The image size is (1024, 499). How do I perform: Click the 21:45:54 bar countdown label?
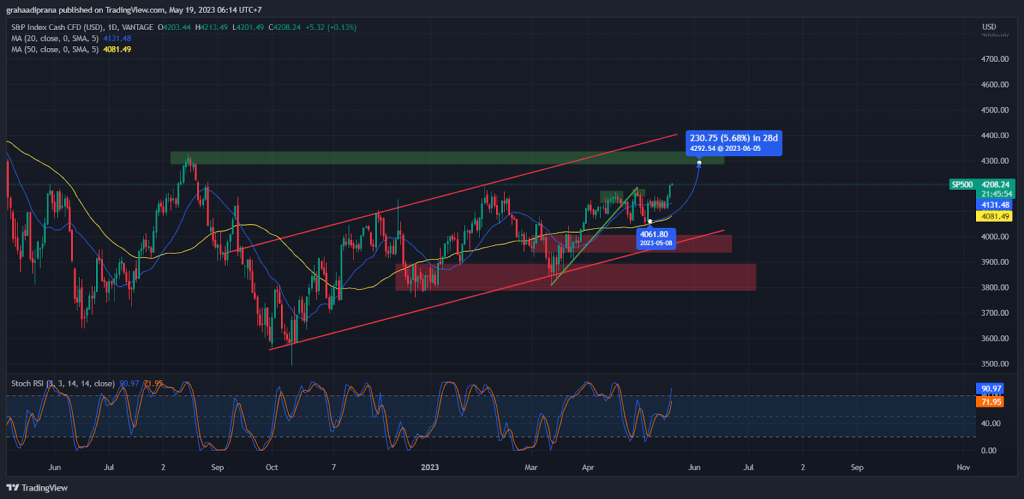click(x=995, y=194)
